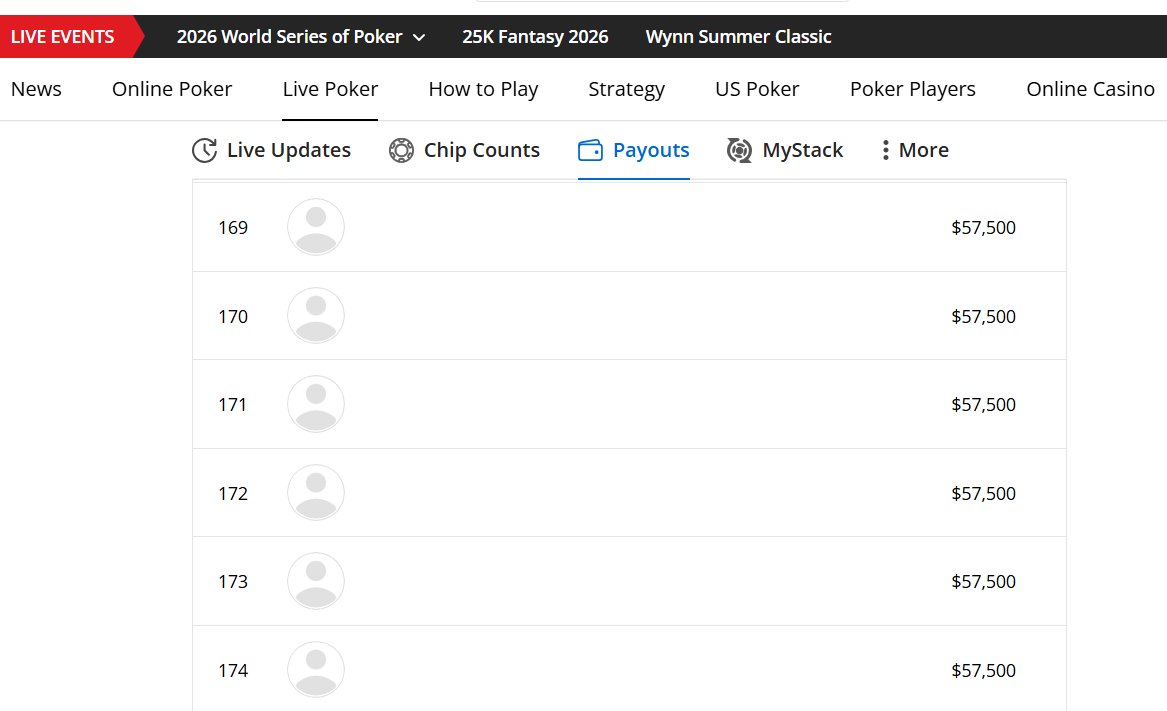Click the avatar placeholder in row 169
This screenshot has height=711, width=1167.
[316, 227]
